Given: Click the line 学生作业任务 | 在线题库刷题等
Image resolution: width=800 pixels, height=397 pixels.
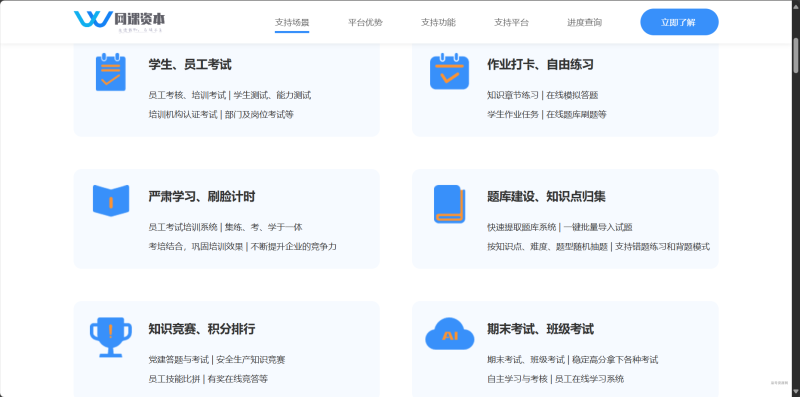Looking at the screenshot, I should coord(546,114).
